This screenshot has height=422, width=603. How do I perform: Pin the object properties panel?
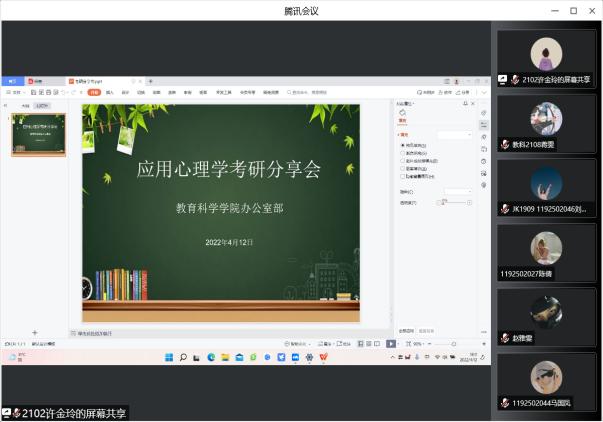pos(465,103)
